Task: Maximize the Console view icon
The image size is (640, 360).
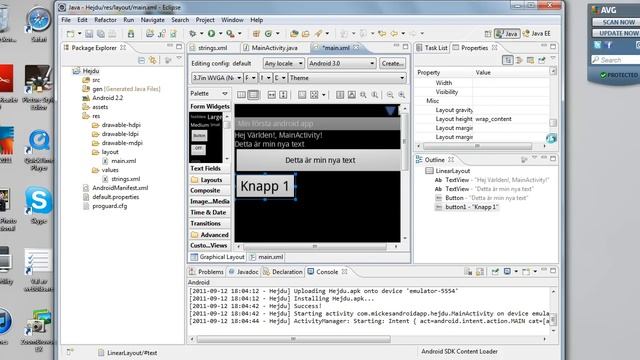Action: (553, 271)
